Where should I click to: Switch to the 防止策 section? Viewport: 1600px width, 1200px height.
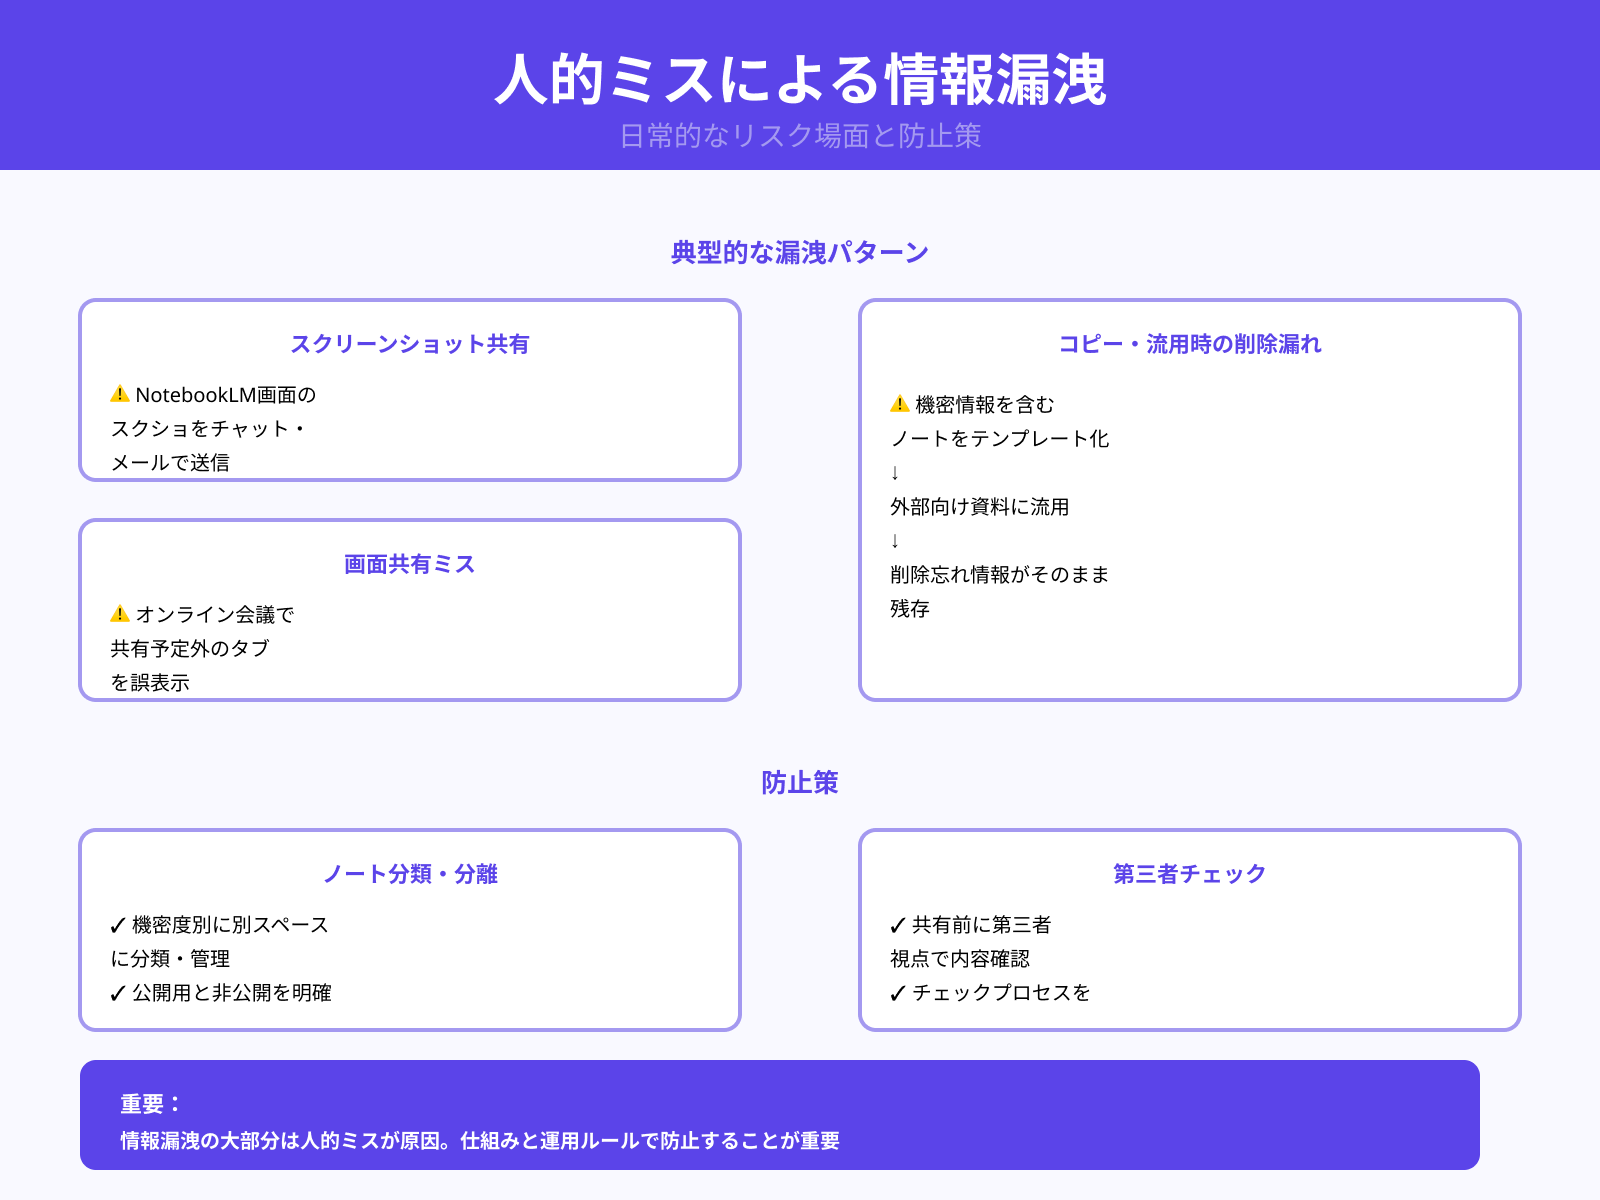click(x=801, y=784)
